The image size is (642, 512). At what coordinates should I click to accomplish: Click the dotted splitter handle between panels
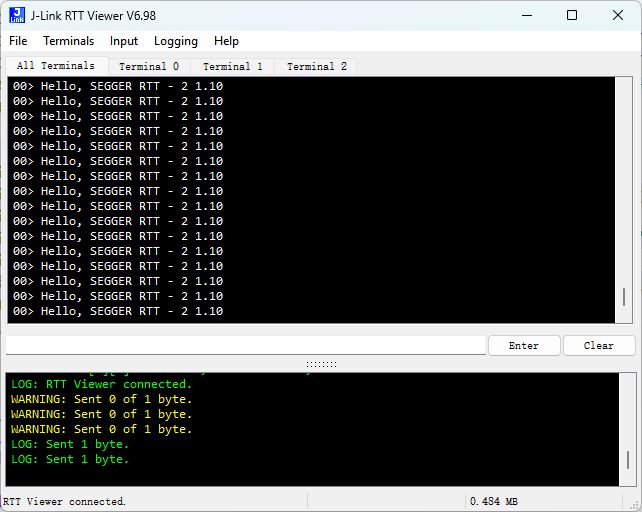coord(321,364)
